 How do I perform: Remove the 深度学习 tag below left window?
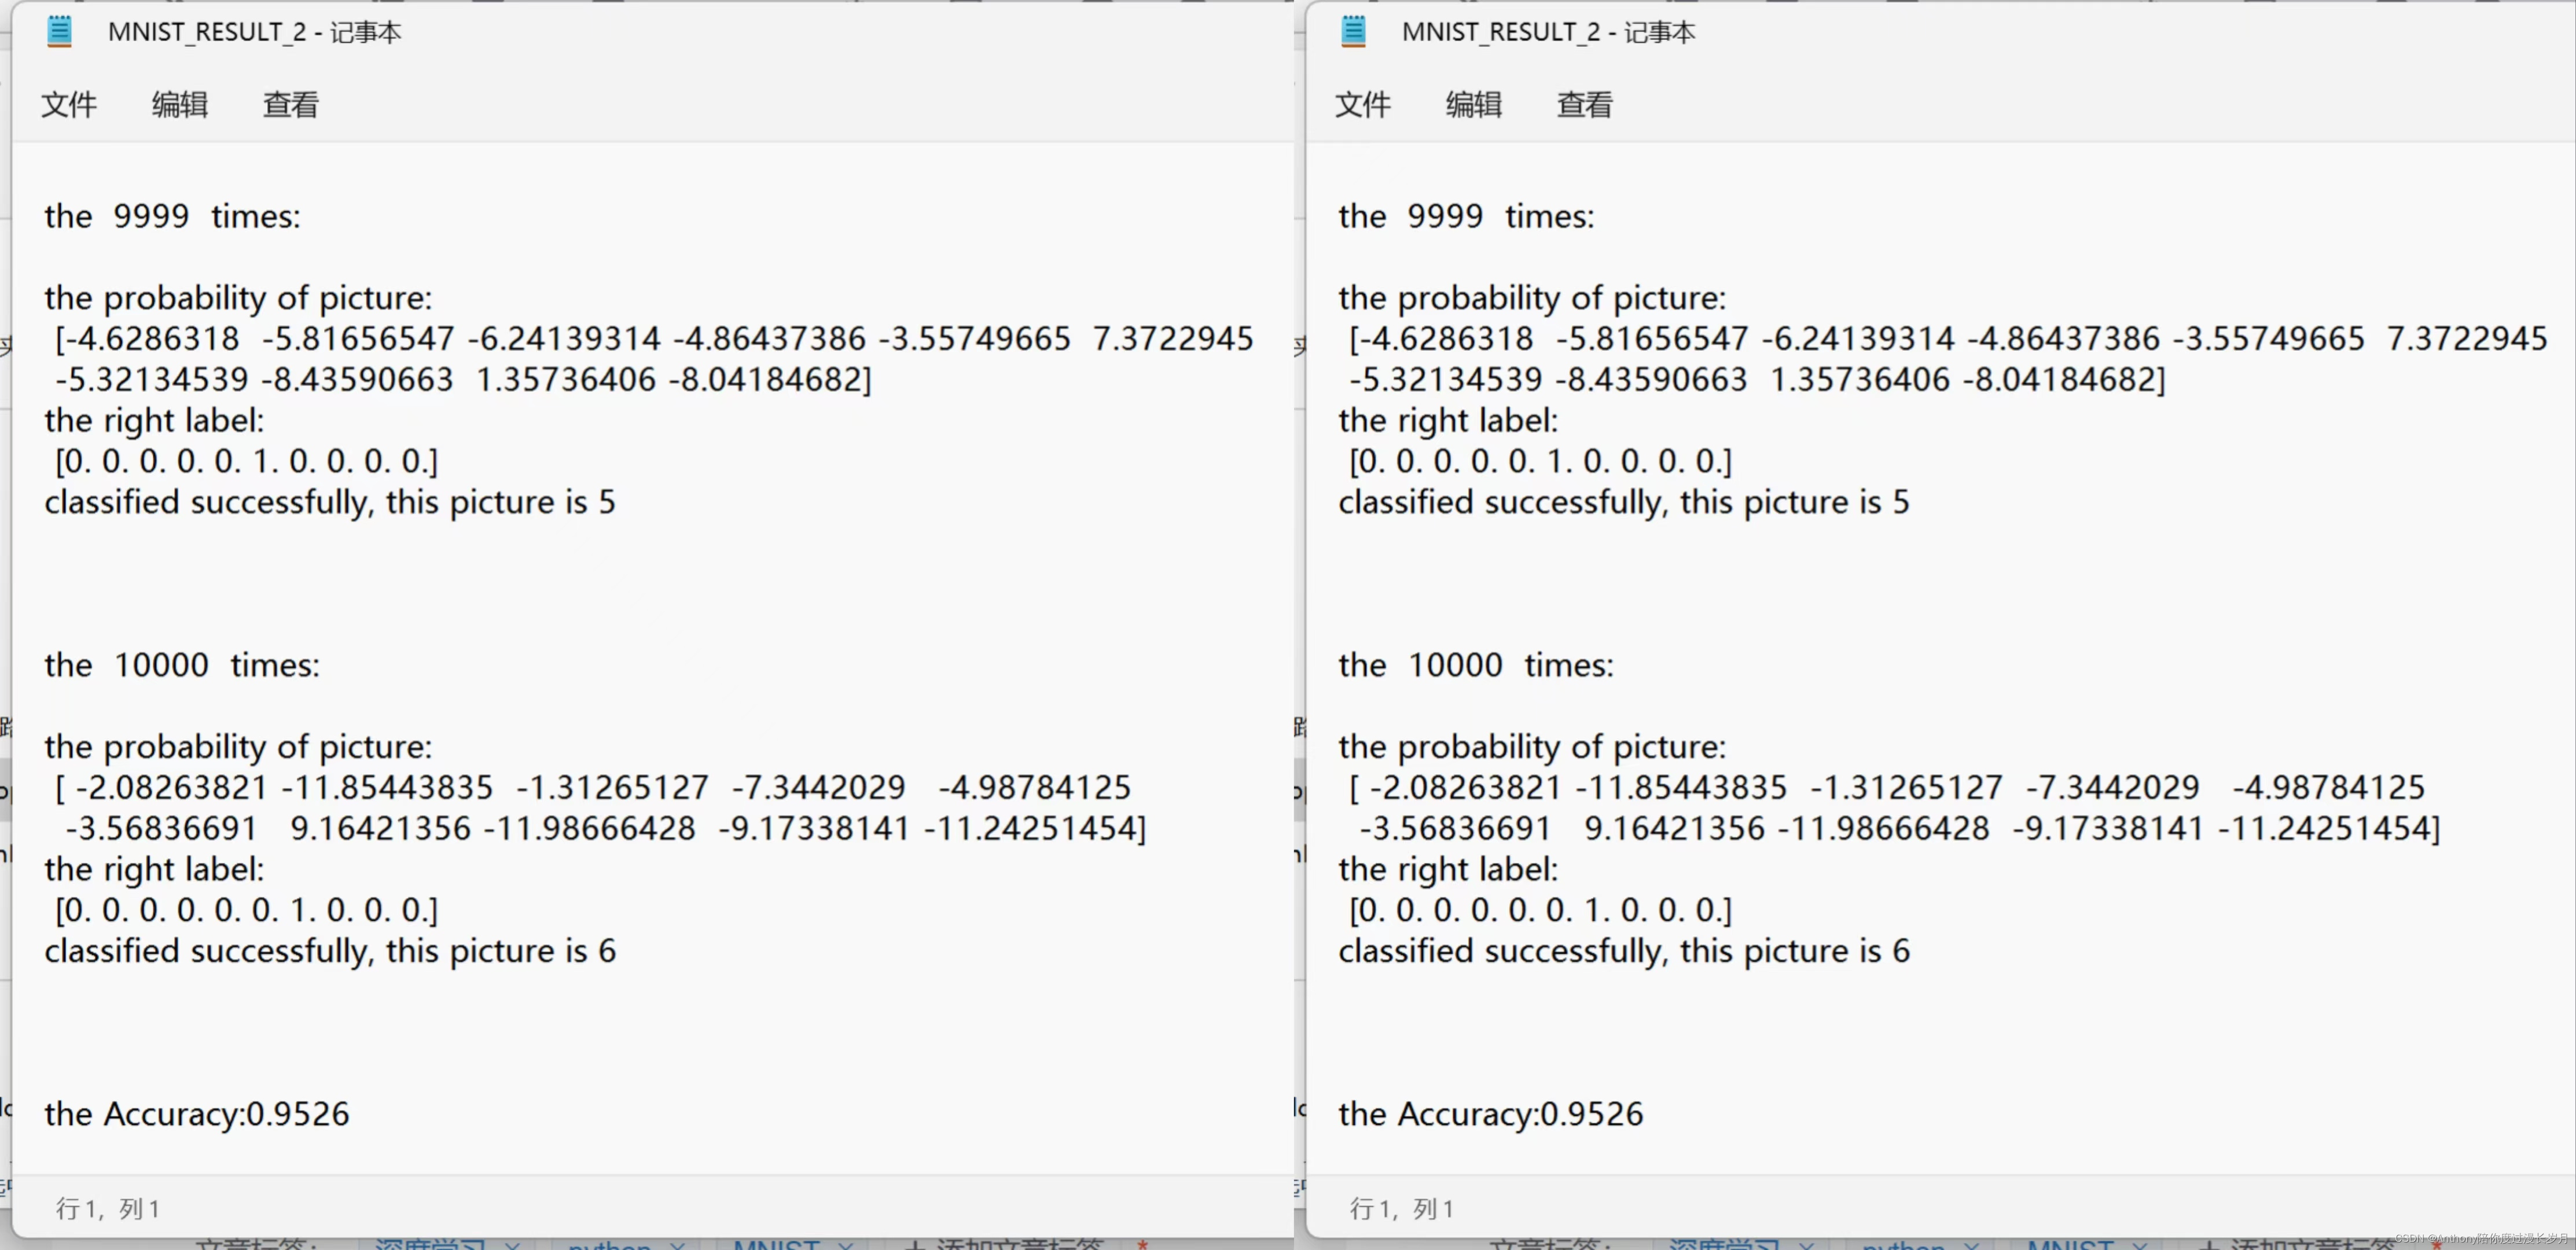point(513,1245)
